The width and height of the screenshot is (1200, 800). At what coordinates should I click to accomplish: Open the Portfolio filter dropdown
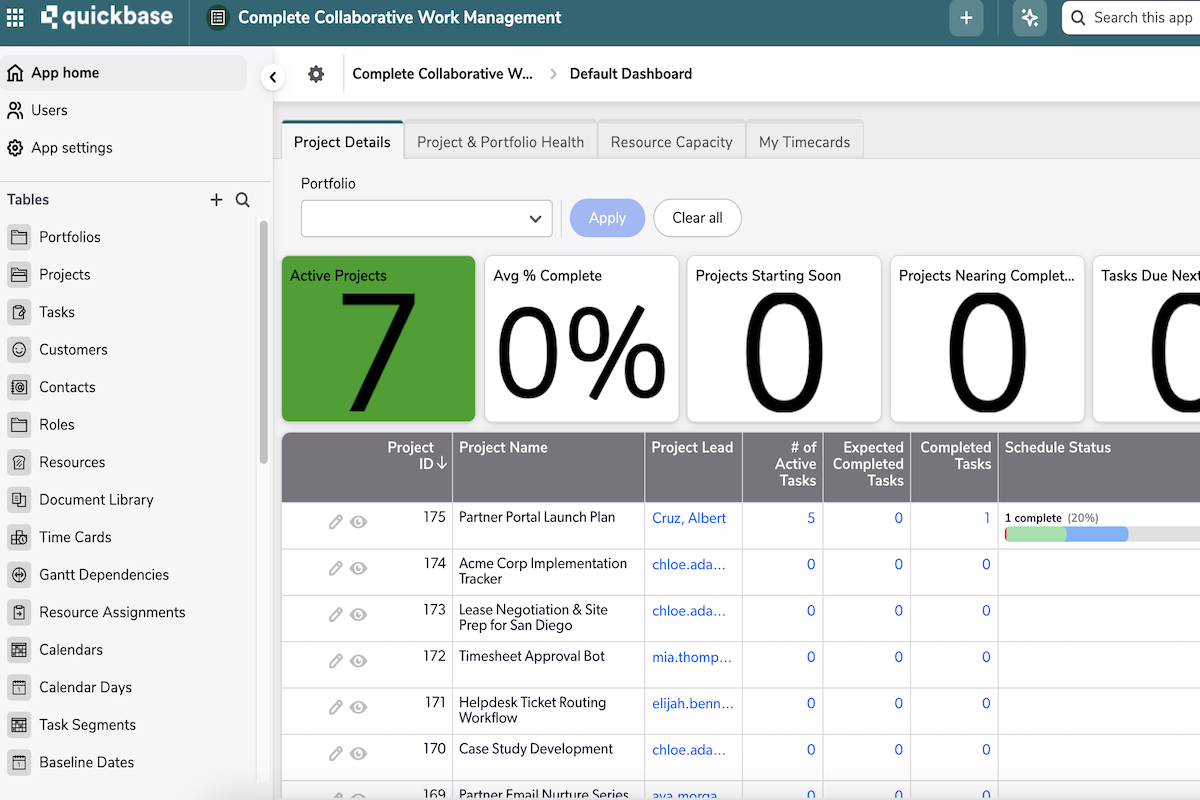426,218
